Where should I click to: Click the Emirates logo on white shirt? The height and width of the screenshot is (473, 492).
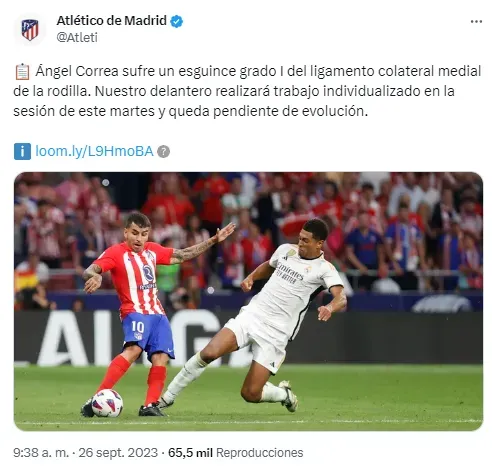(x=289, y=272)
